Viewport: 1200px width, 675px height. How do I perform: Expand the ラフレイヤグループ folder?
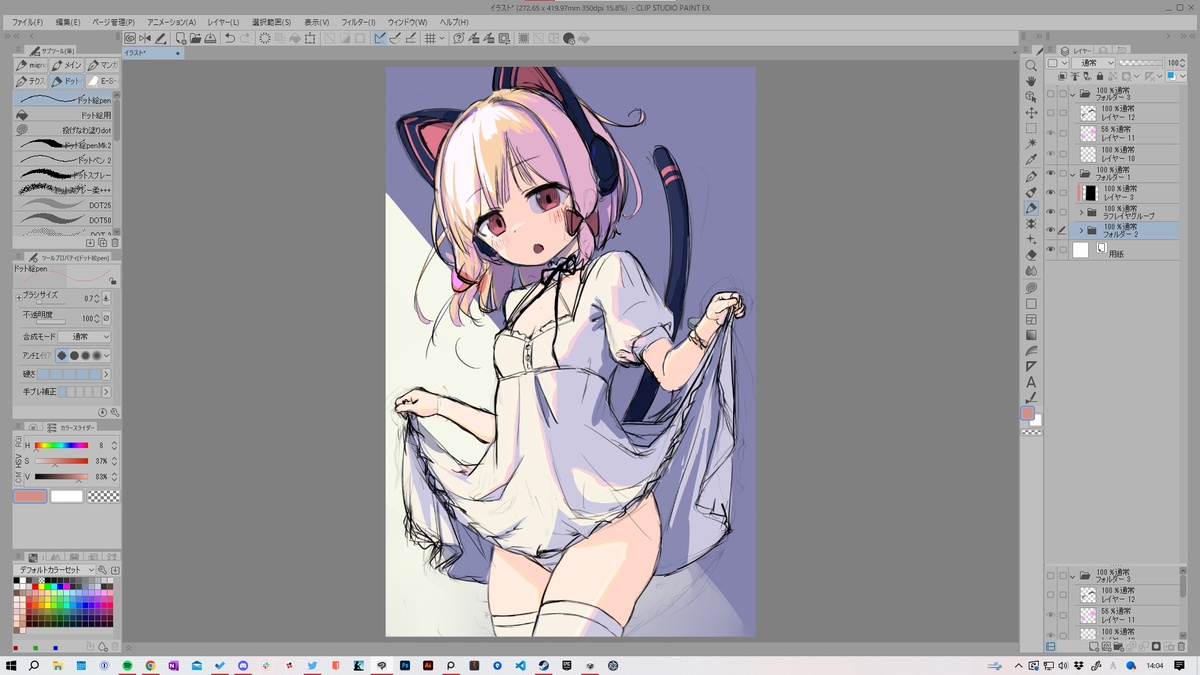click(1081, 213)
